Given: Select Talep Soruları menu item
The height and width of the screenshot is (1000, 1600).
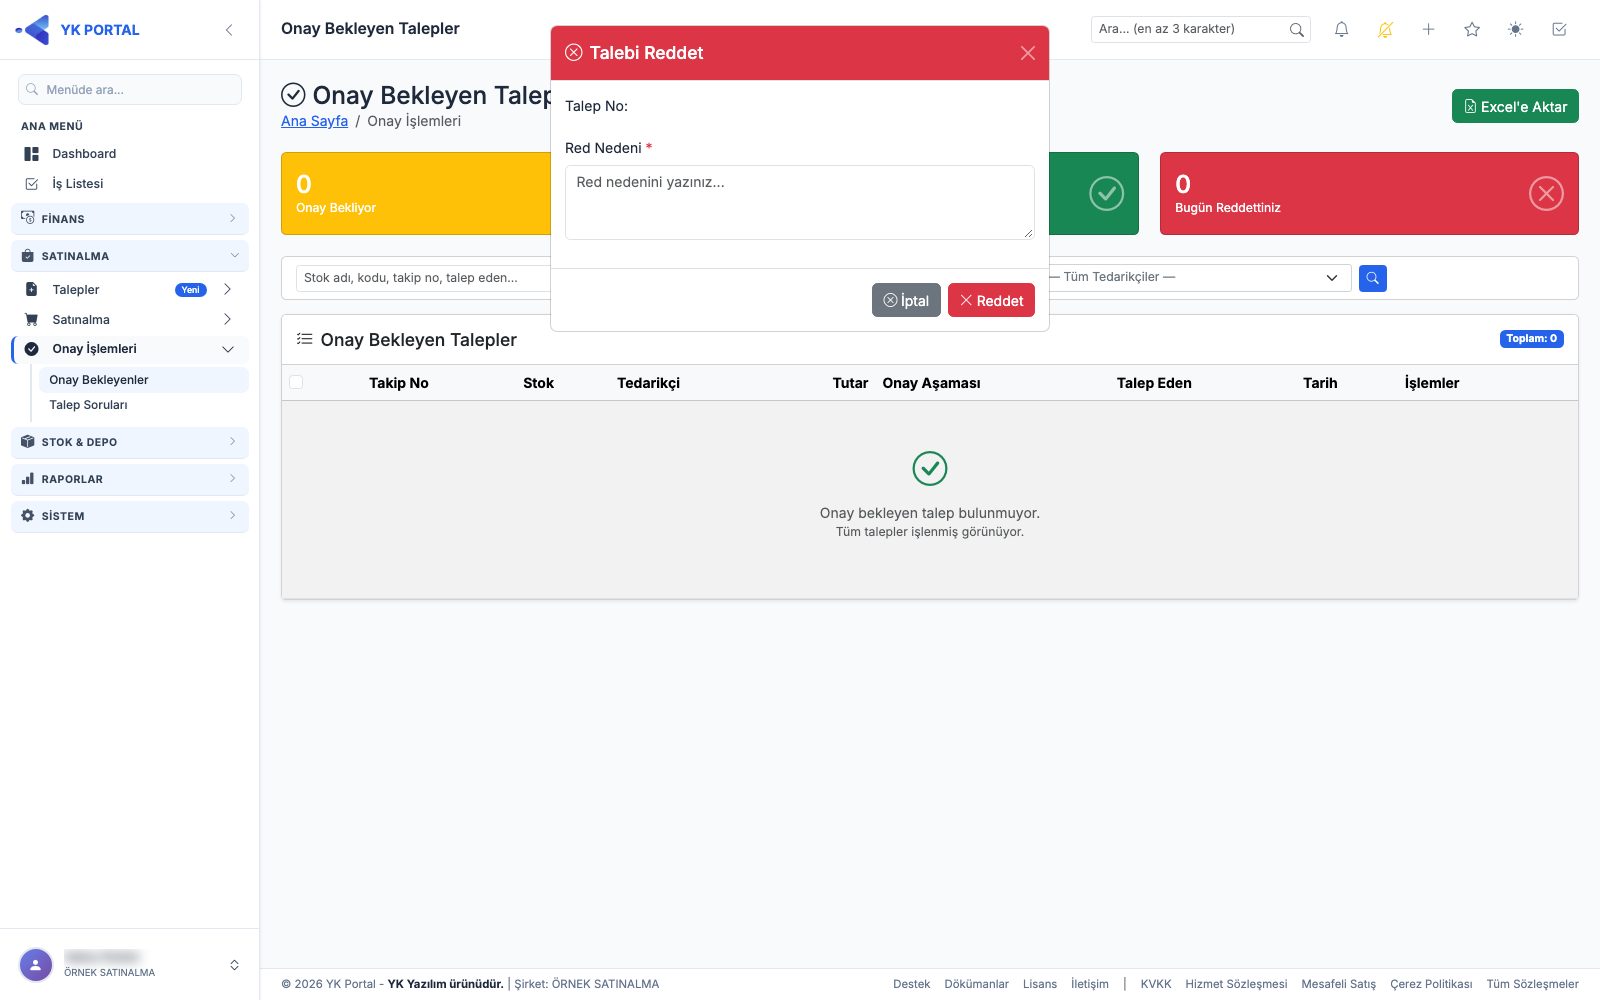Looking at the screenshot, I should [x=143, y=405].
